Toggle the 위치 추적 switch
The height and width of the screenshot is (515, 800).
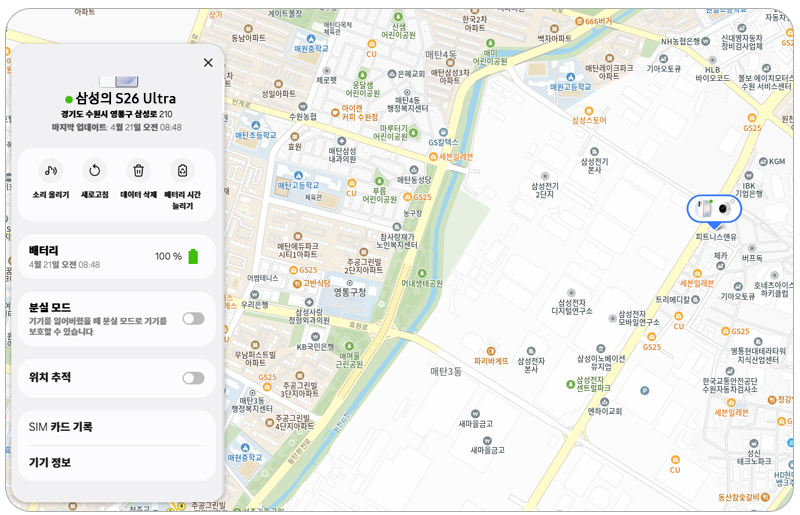point(193,378)
